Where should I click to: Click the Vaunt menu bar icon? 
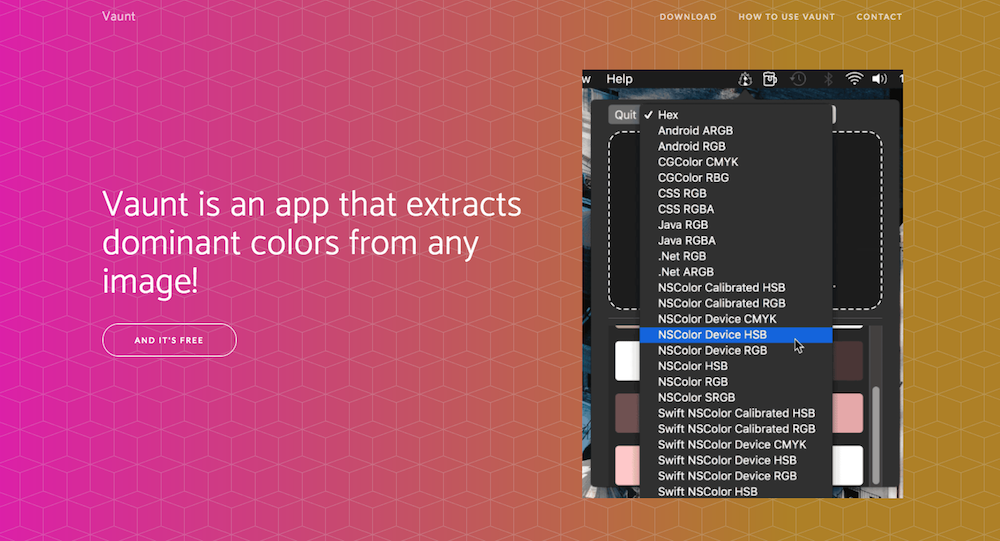pyautogui.click(x=745, y=79)
